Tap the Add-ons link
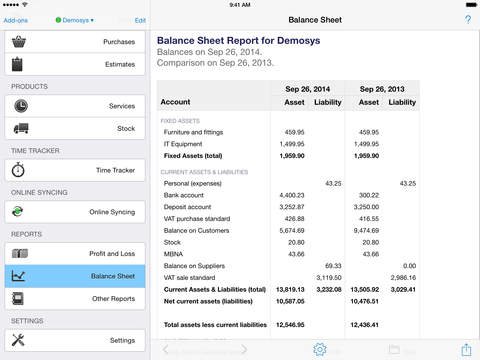The width and height of the screenshot is (480, 360). (x=15, y=20)
